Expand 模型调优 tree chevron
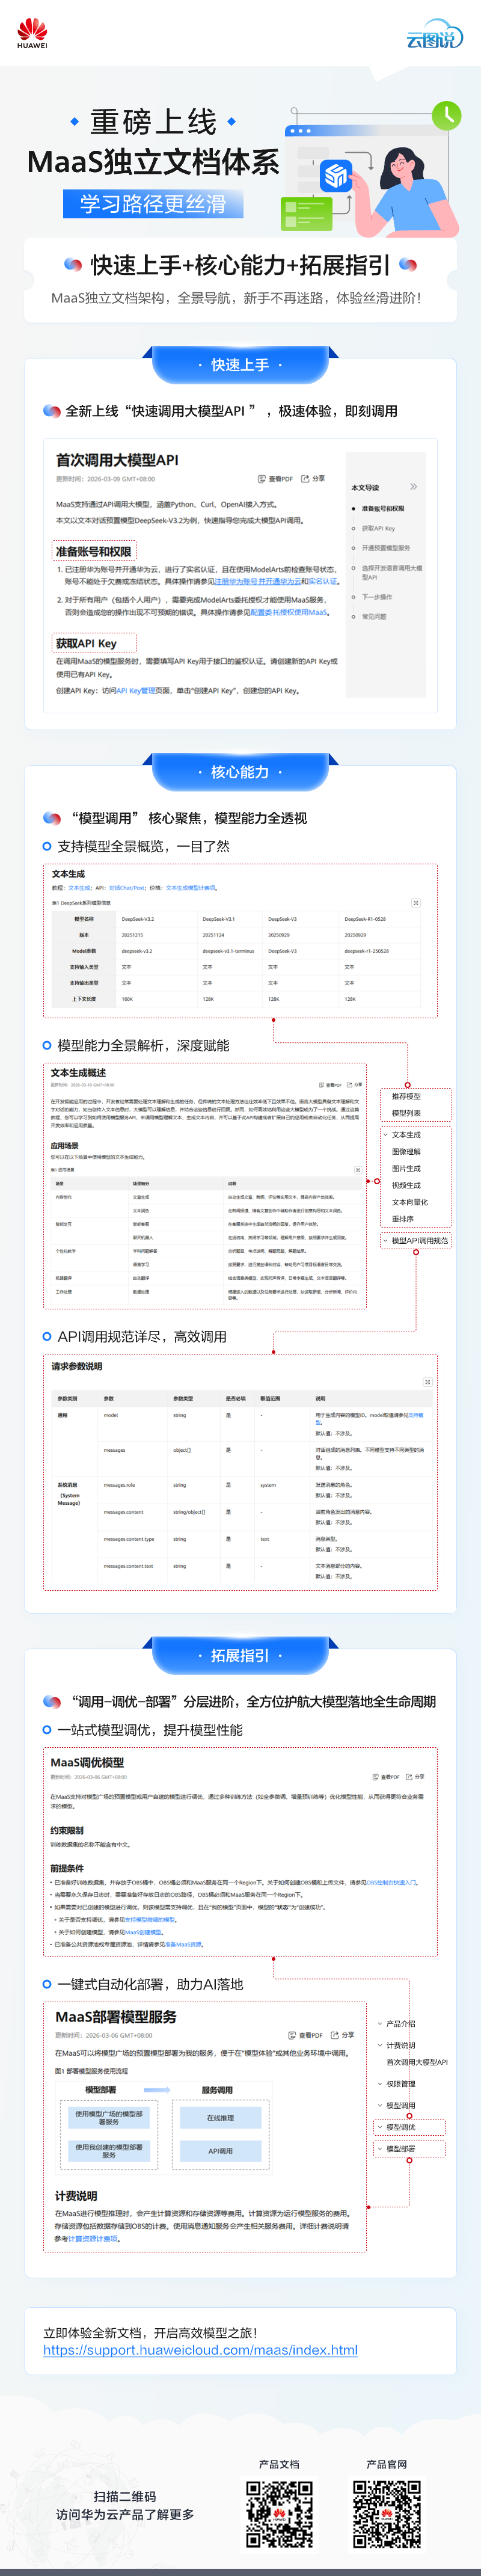This screenshot has height=2576, width=481. point(380,2127)
